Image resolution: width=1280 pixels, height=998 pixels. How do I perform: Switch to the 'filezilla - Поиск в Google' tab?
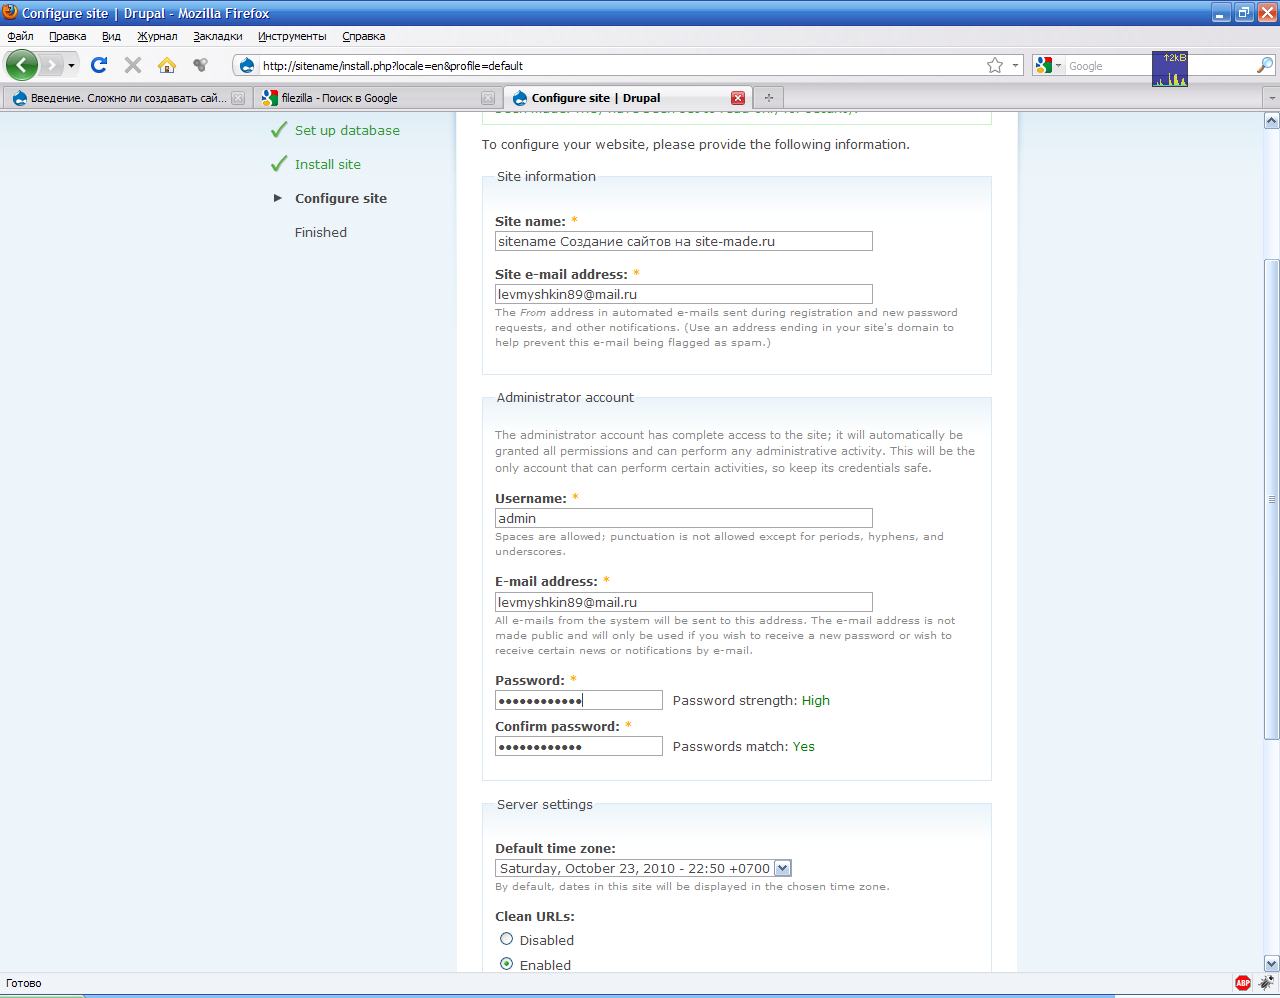click(376, 98)
